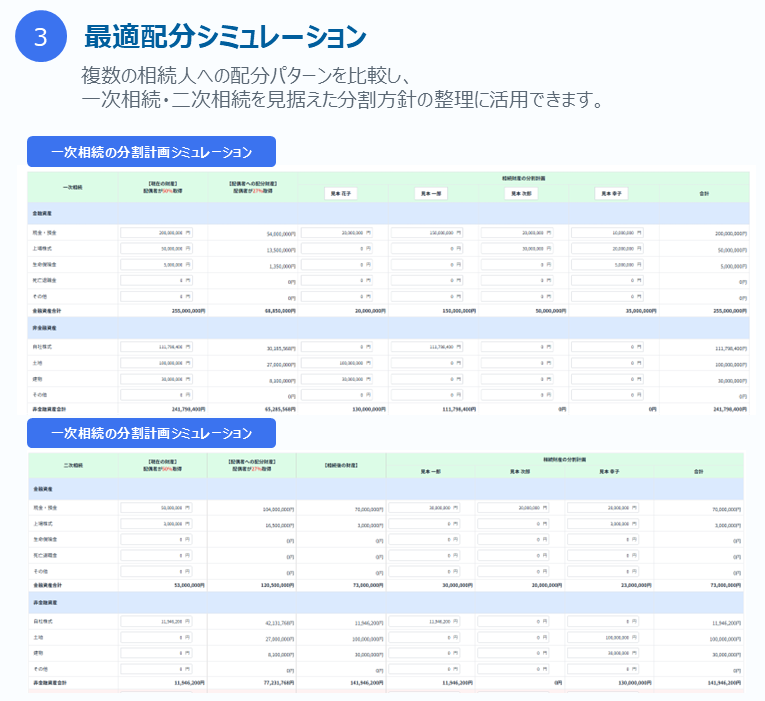Click the 合計 column header in 一次相続 table
765x701 pixels.
click(x=704, y=194)
